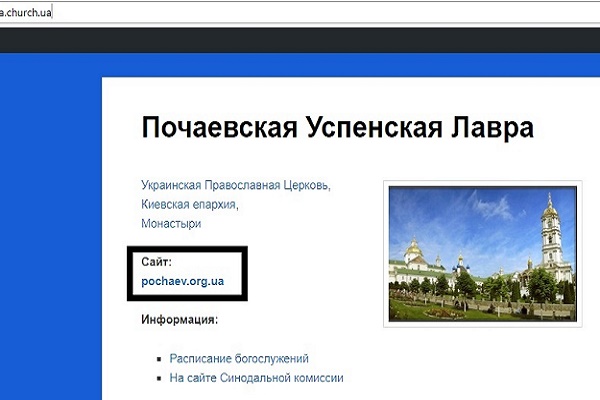Open the Монастыри category link
The image size is (600, 400).
coord(171,224)
